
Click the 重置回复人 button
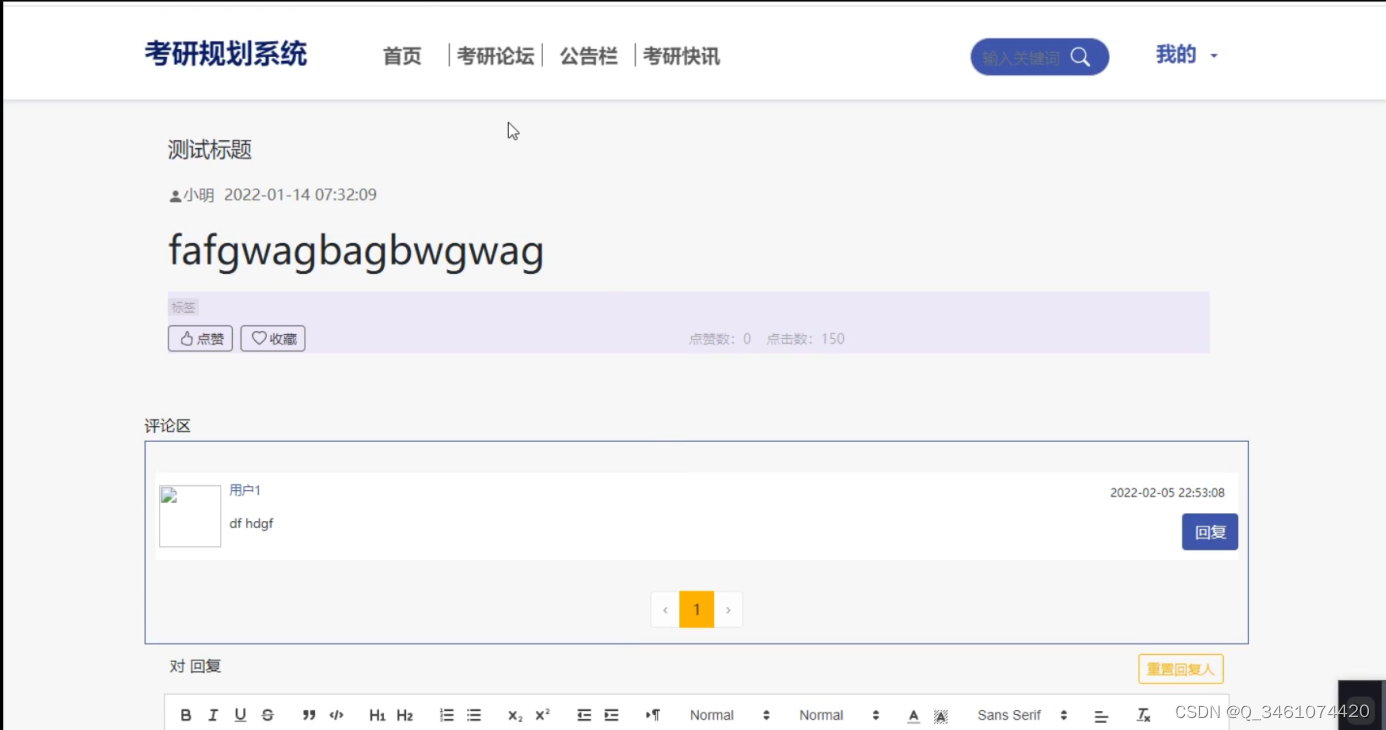tap(1181, 669)
